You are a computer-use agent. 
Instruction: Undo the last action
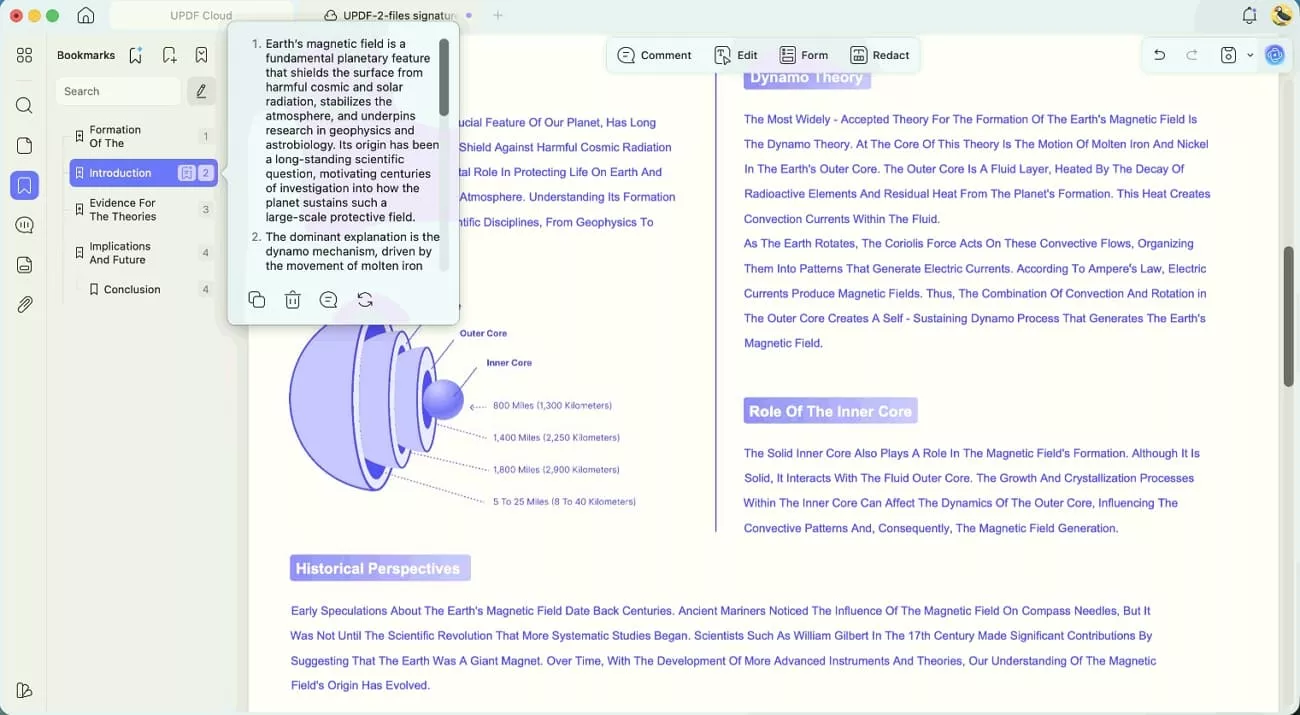1159,55
